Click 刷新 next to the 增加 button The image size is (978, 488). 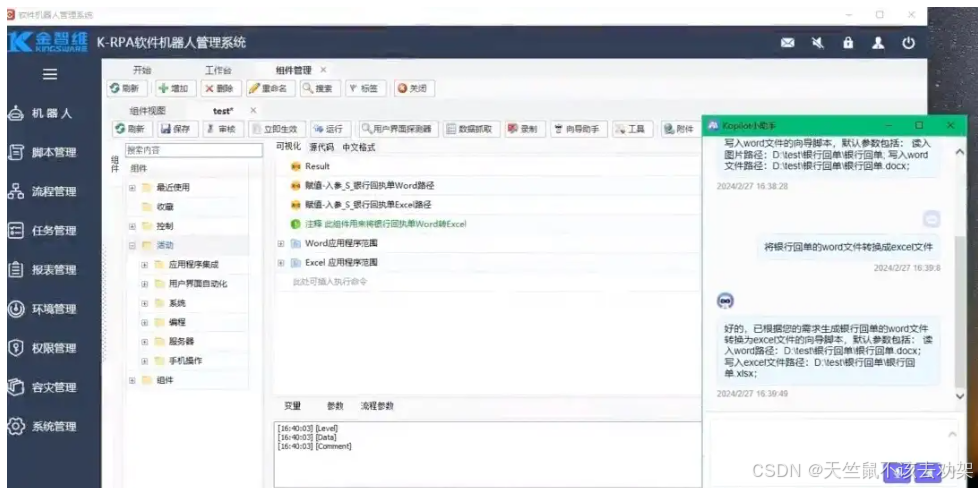point(127,89)
